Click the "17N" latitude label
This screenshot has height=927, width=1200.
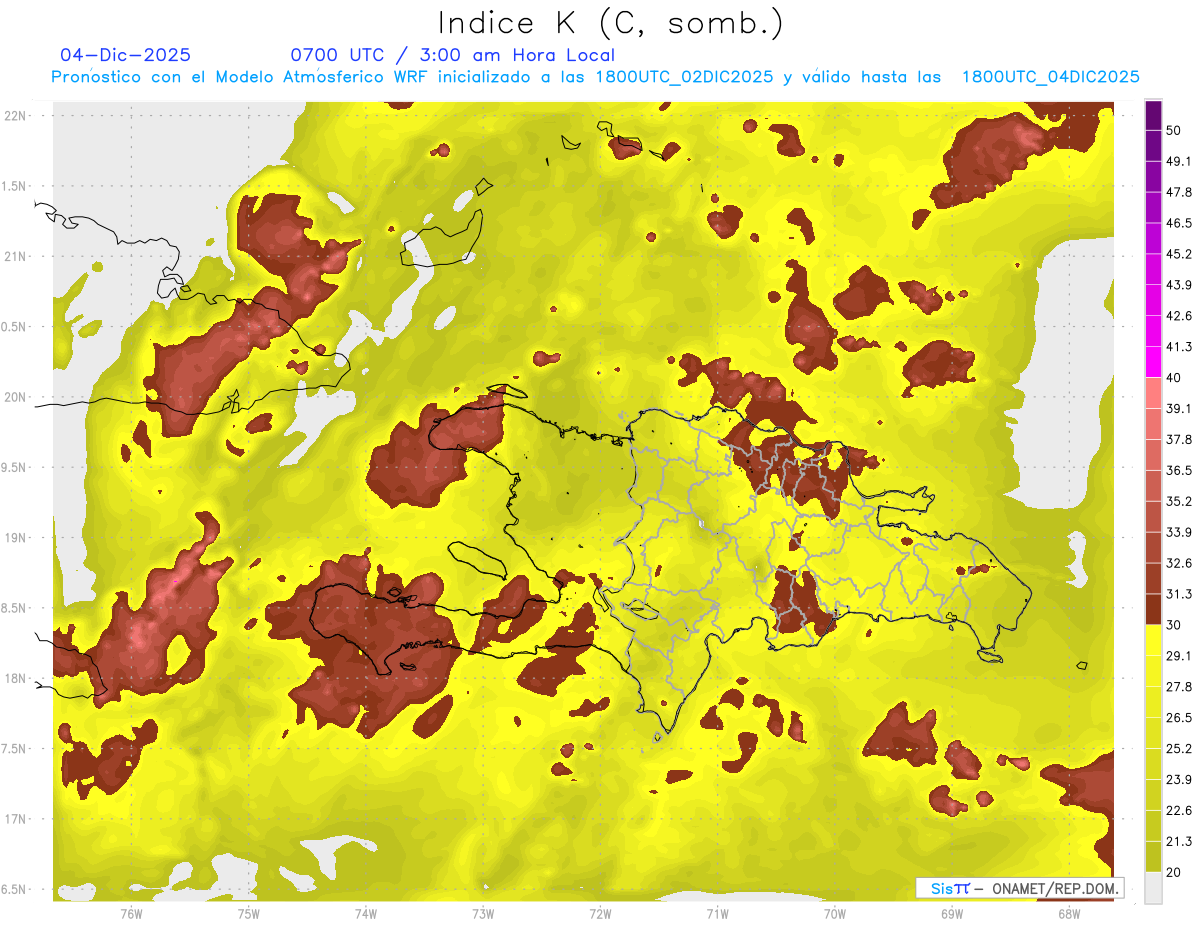click(15, 819)
